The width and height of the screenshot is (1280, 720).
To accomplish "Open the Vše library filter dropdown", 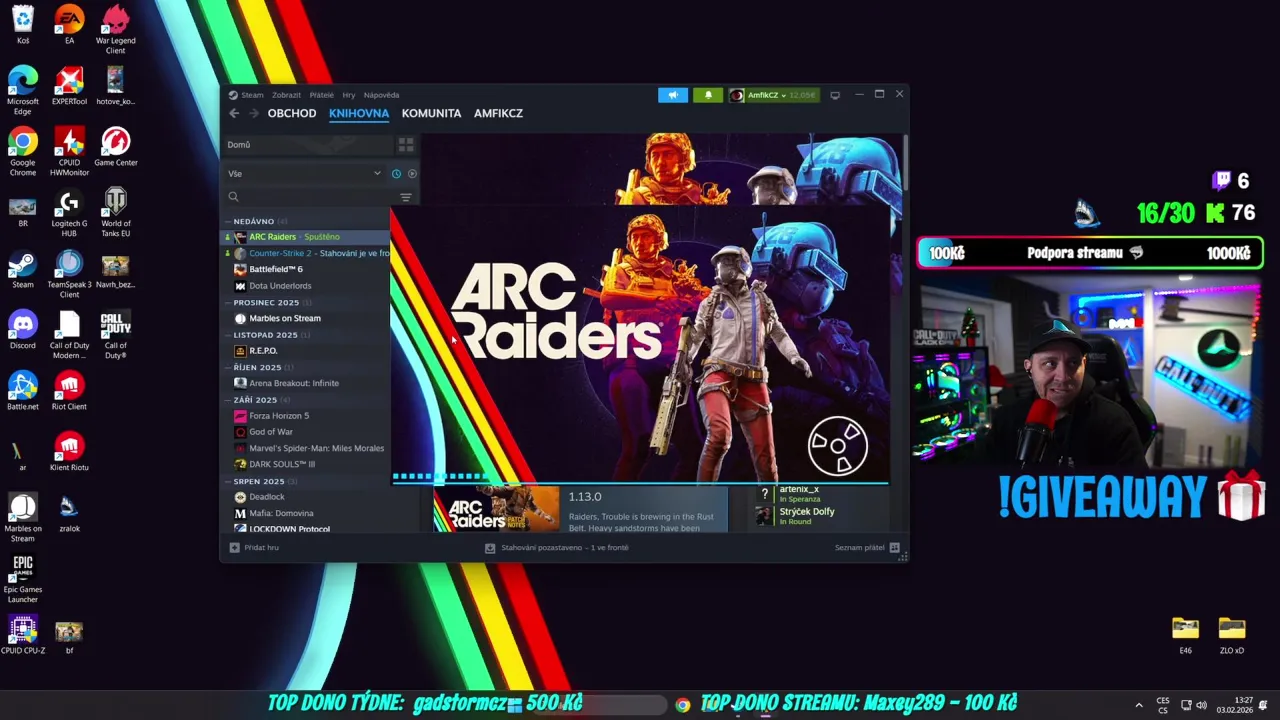I will tap(304, 174).
